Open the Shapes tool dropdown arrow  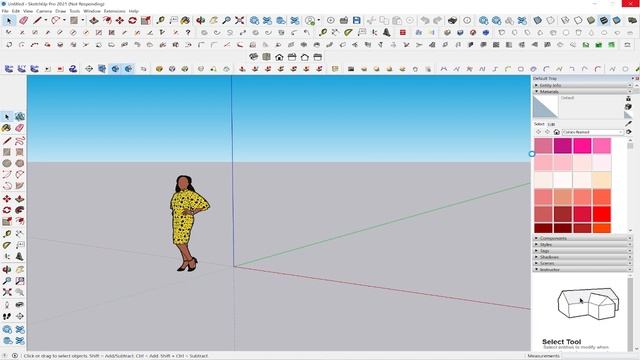(82, 20)
